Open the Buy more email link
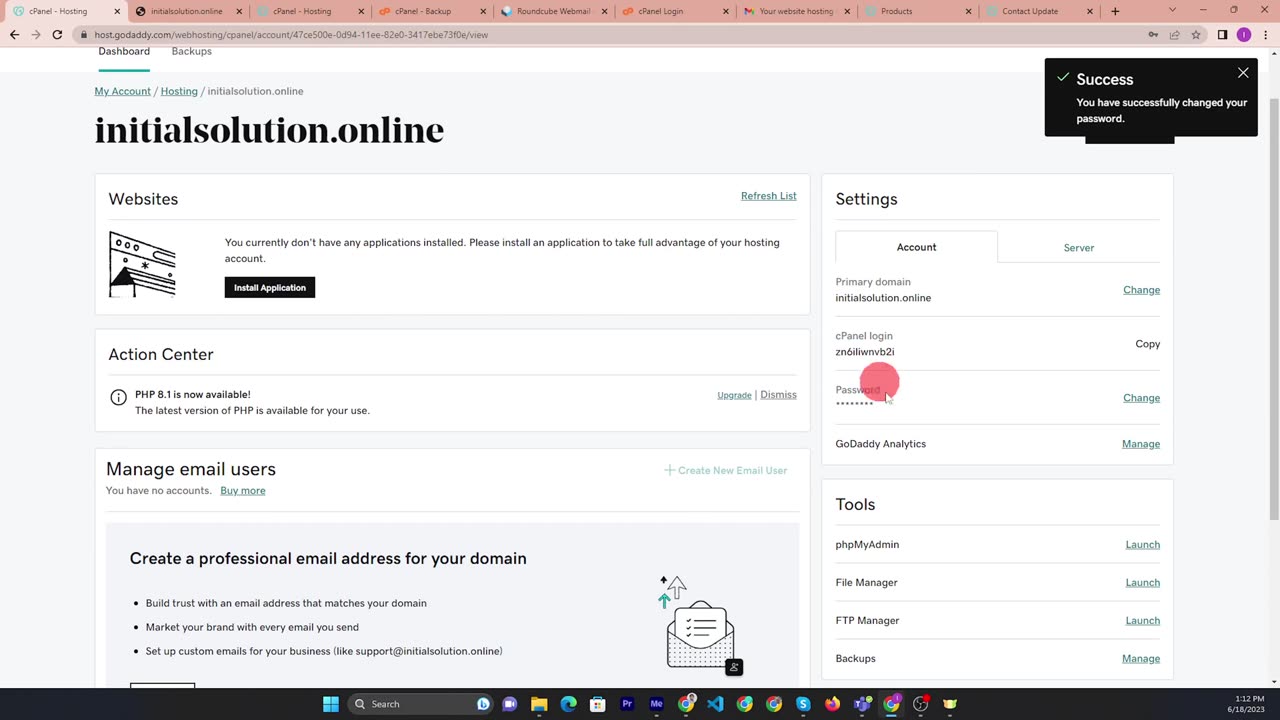Screen dimensions: 1280x720 (243, 491)
